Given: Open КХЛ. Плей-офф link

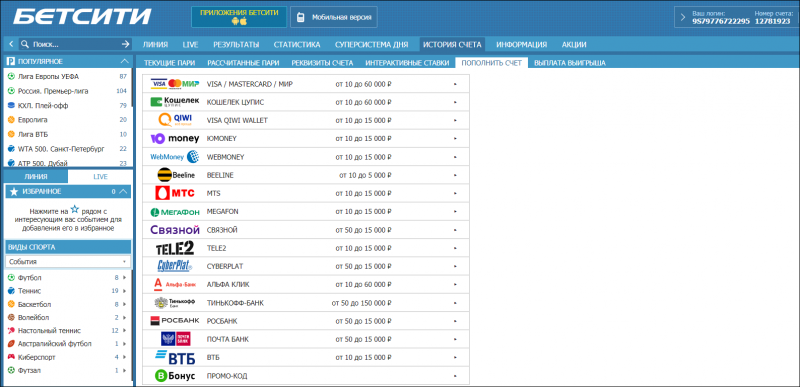Looking at the screenshot, I should (x=43, y=106).
